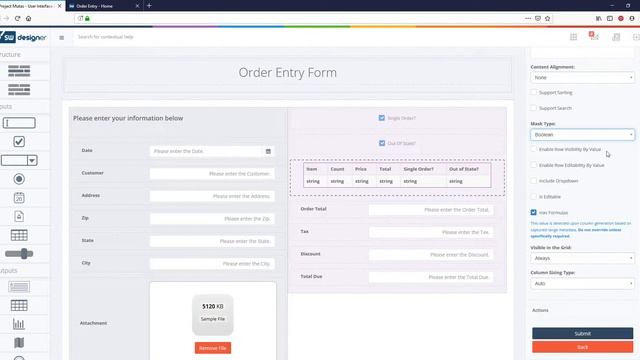Click the document icon in header toolbar

click(x=616, y=37)
